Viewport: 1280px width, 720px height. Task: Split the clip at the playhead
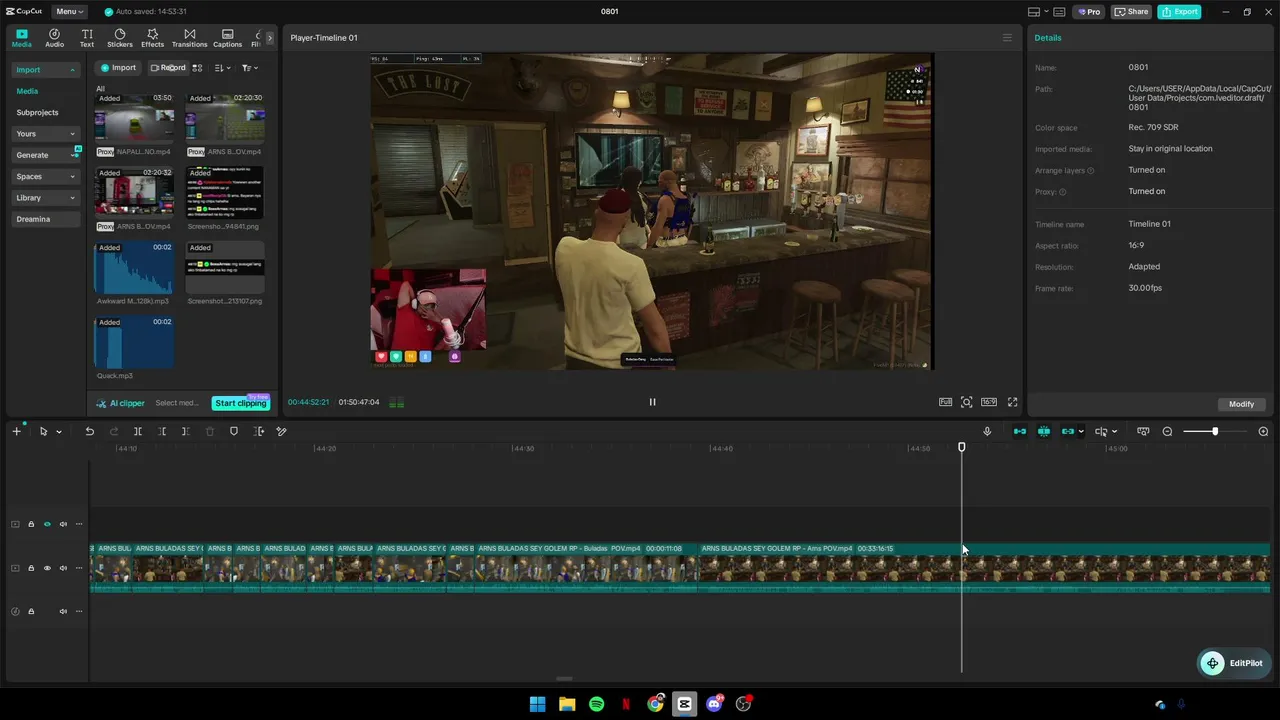coord(138,431)
